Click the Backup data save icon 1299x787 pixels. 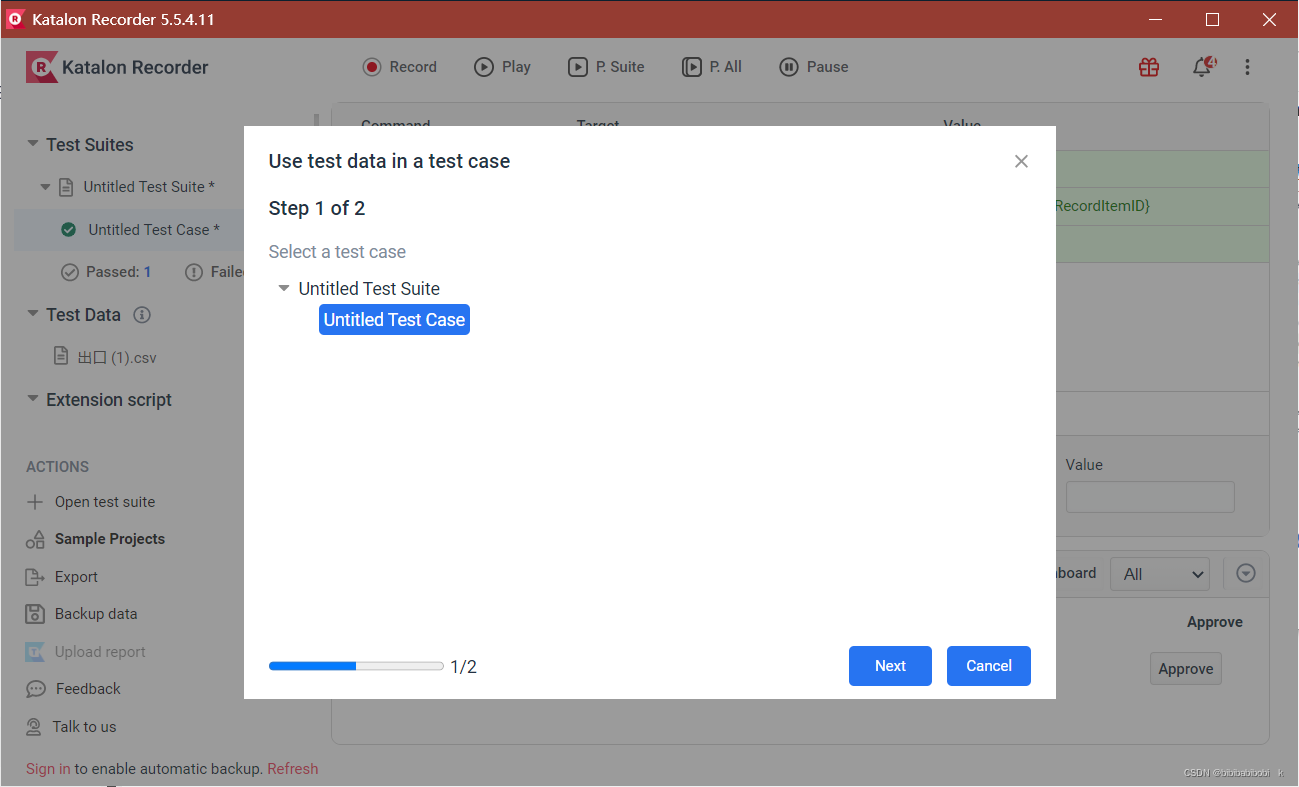(35, 614)
